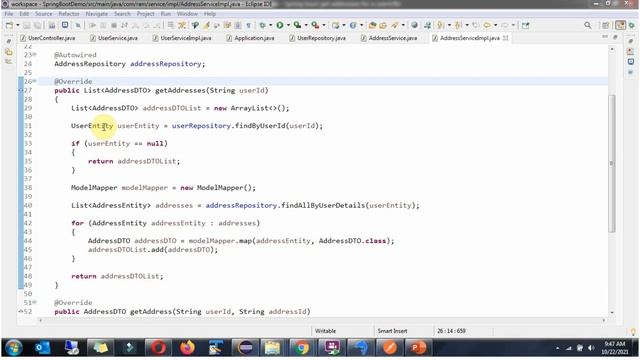The width and height of the screenshot is (640, 360).
Task: Expand the Coverage dropdown arrow
Action: [x=306, y=25]
